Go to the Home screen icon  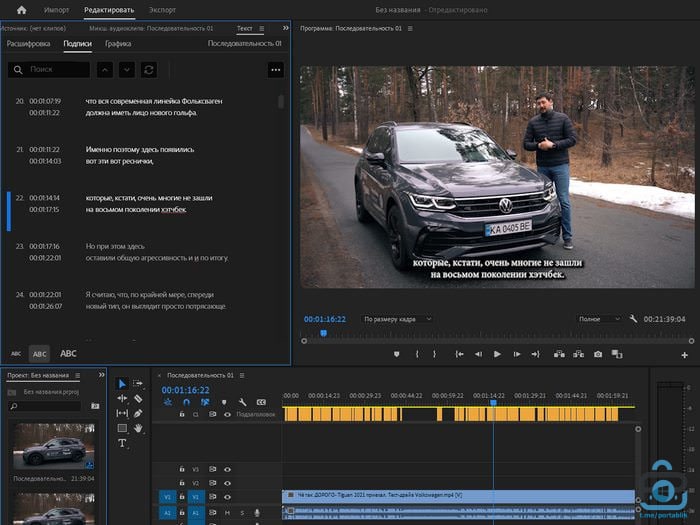[x=21, y=9]
